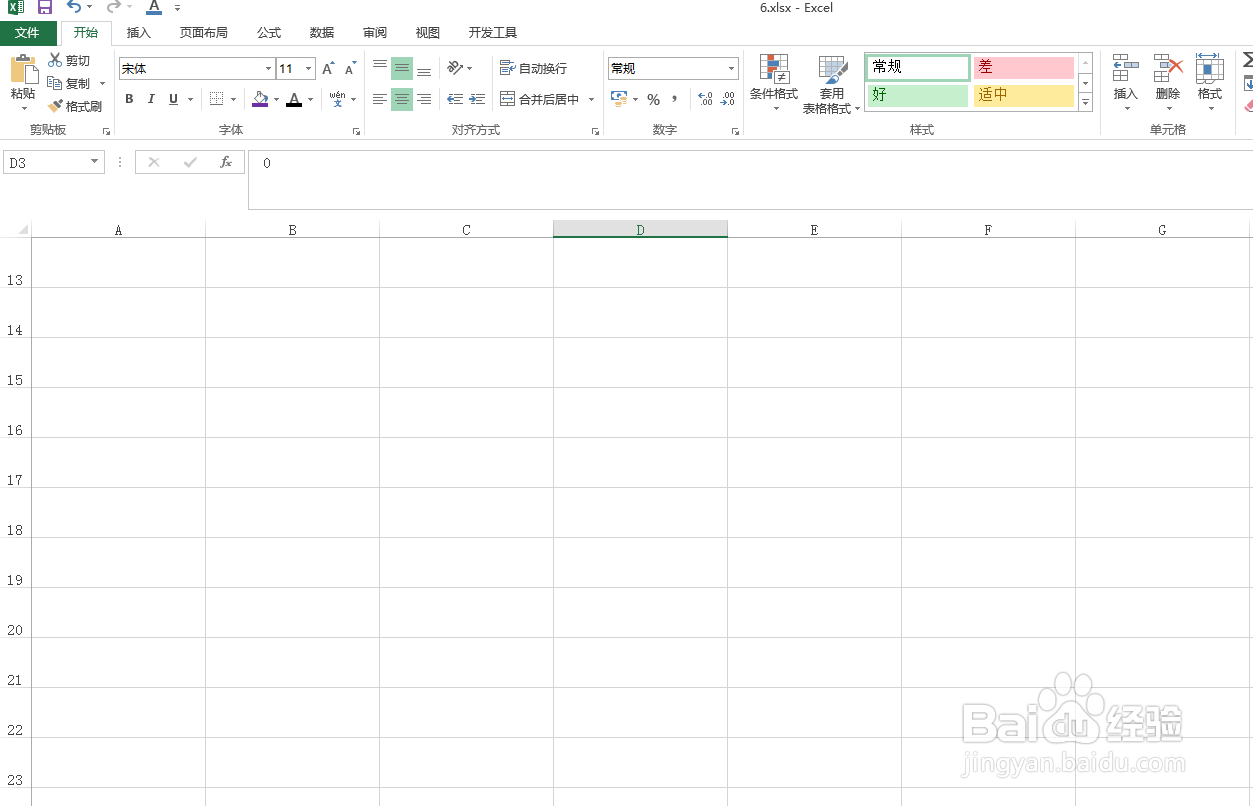Image resolution: width=1253 pixels, height=806 pixels.
Task: Switch to the 公式 Formulas tab
Action: [269, 33]
